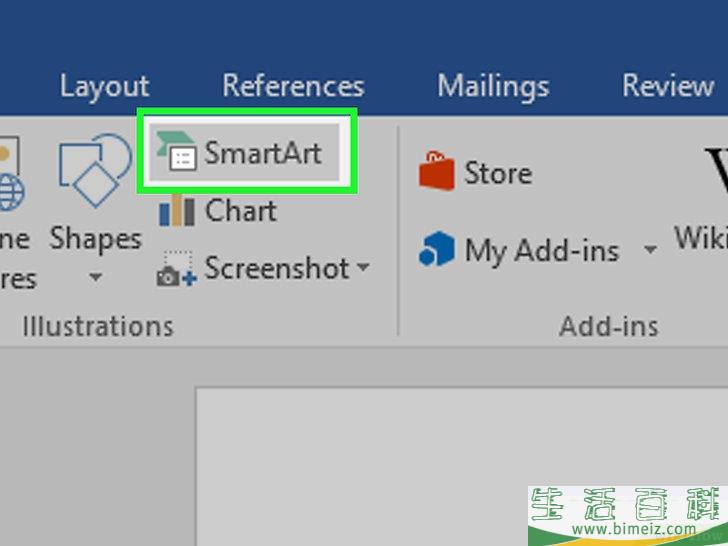Open the Chart bar-graph icon
This screenshot has width=728, height=546.
176,210
